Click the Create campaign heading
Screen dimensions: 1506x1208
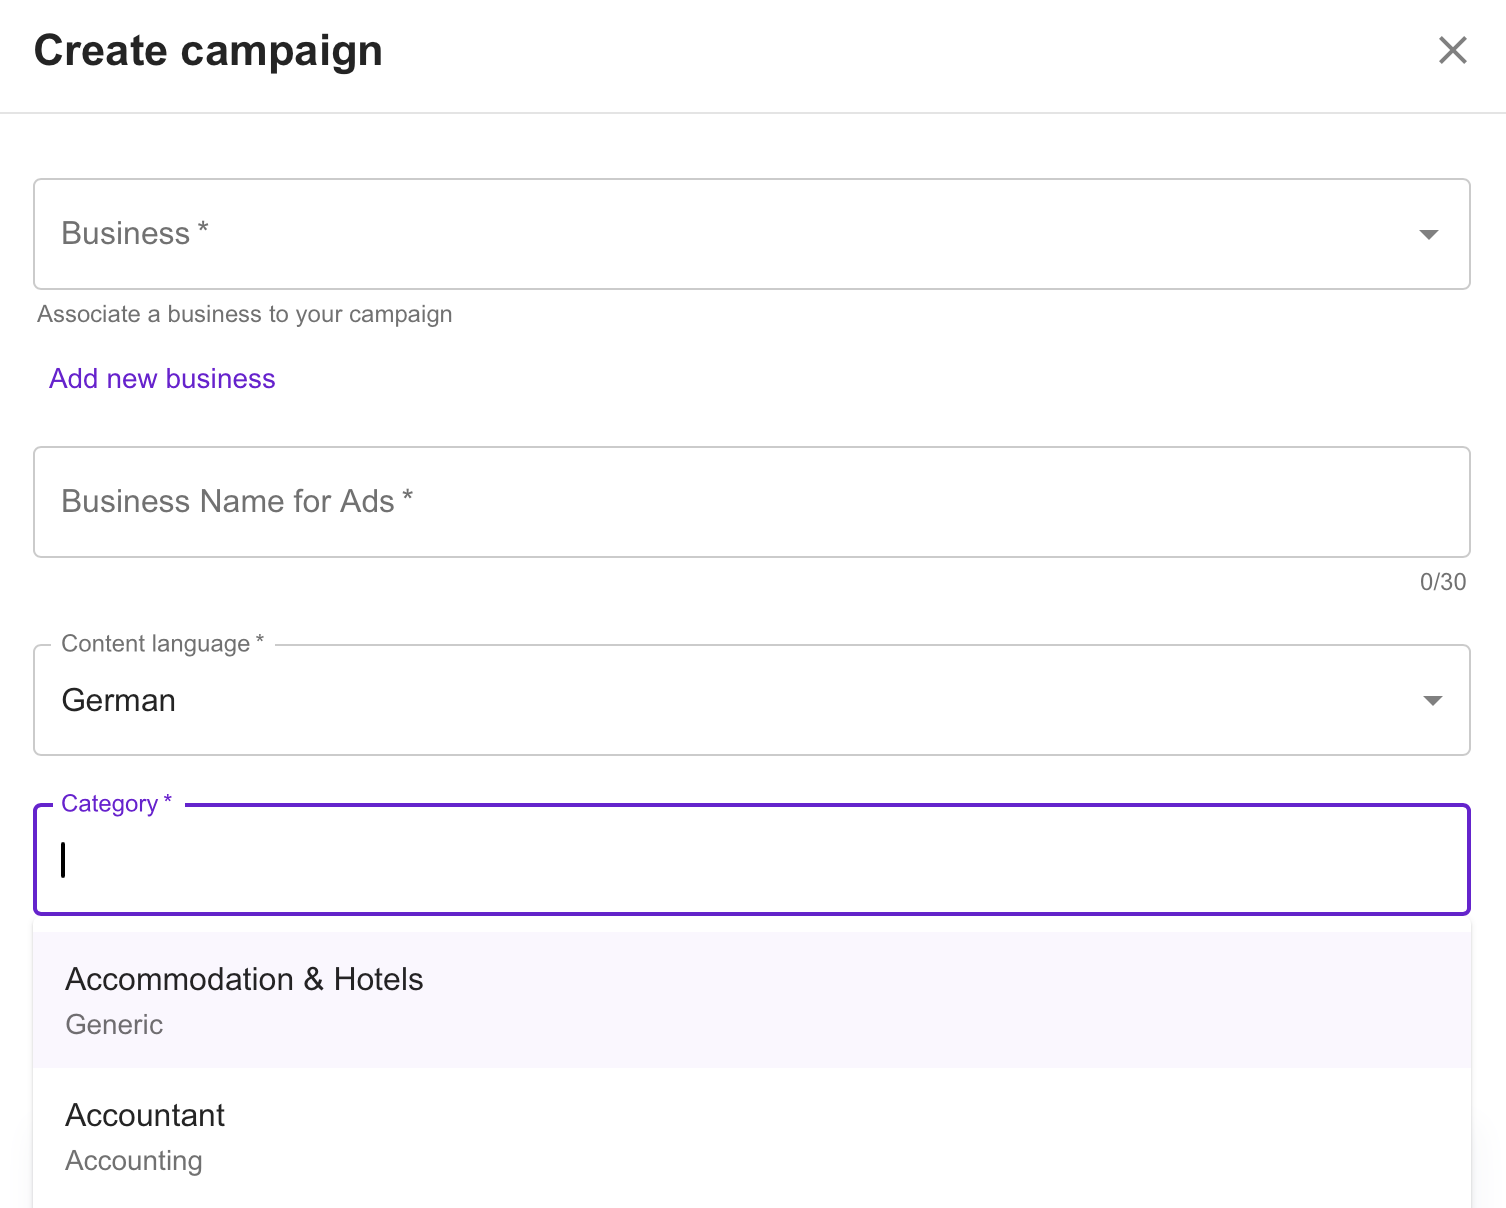208,51
